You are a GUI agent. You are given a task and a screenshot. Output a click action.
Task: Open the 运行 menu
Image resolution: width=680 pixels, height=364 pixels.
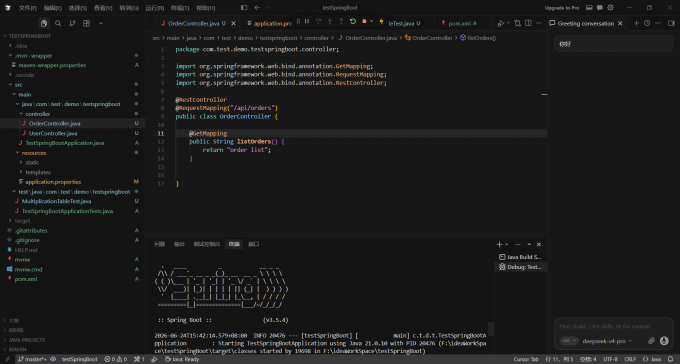pyautogui.click(x=154, y=8)
